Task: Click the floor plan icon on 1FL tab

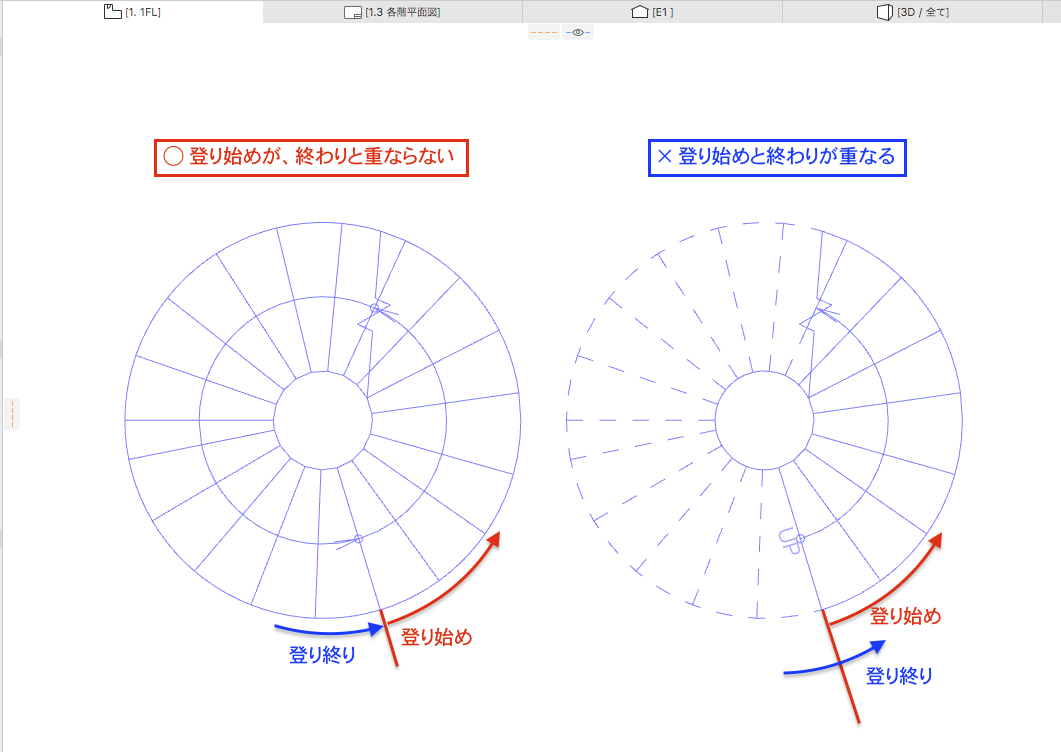Action: [x=112, y=12]
